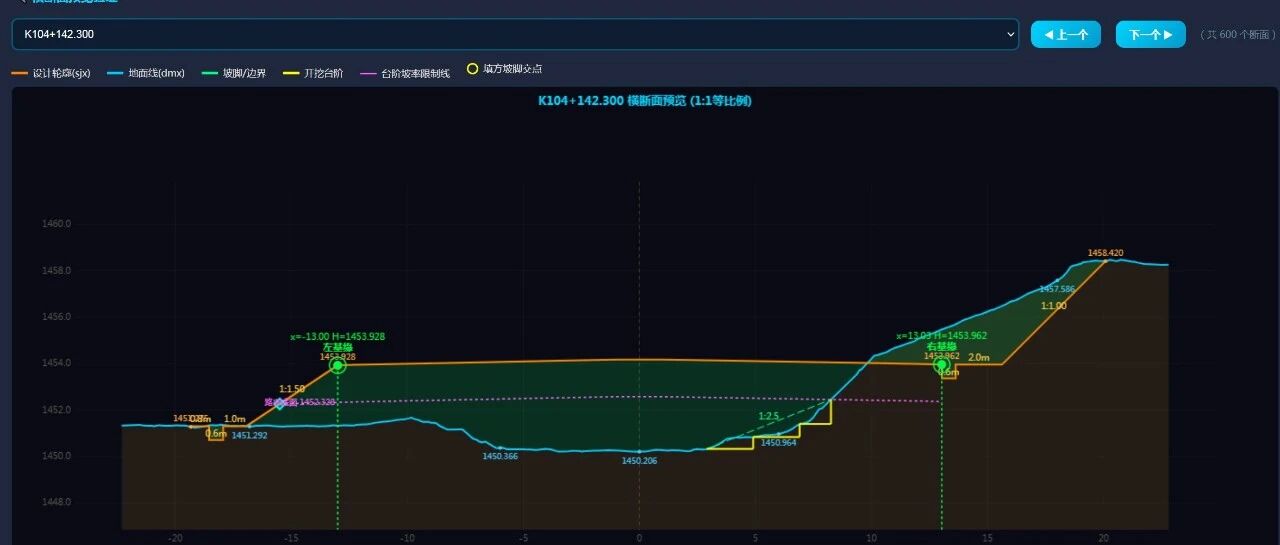Click the chart title K104+142.300 横断面预览
The width and height of the screenshot is (1280, 545).
(644, 101)
